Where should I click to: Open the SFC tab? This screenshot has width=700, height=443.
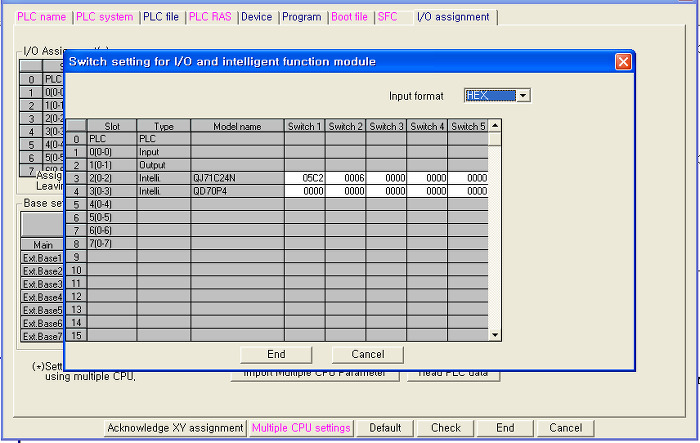[388, 17]
